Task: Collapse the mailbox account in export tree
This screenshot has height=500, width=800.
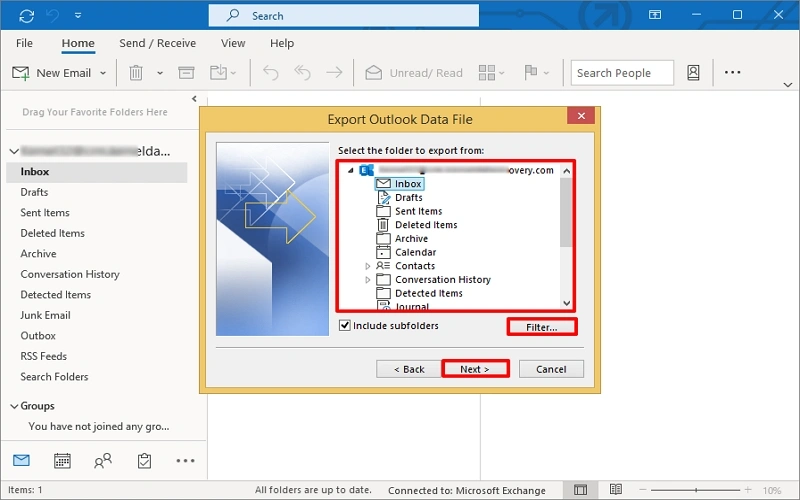Action: click(351, 170)
